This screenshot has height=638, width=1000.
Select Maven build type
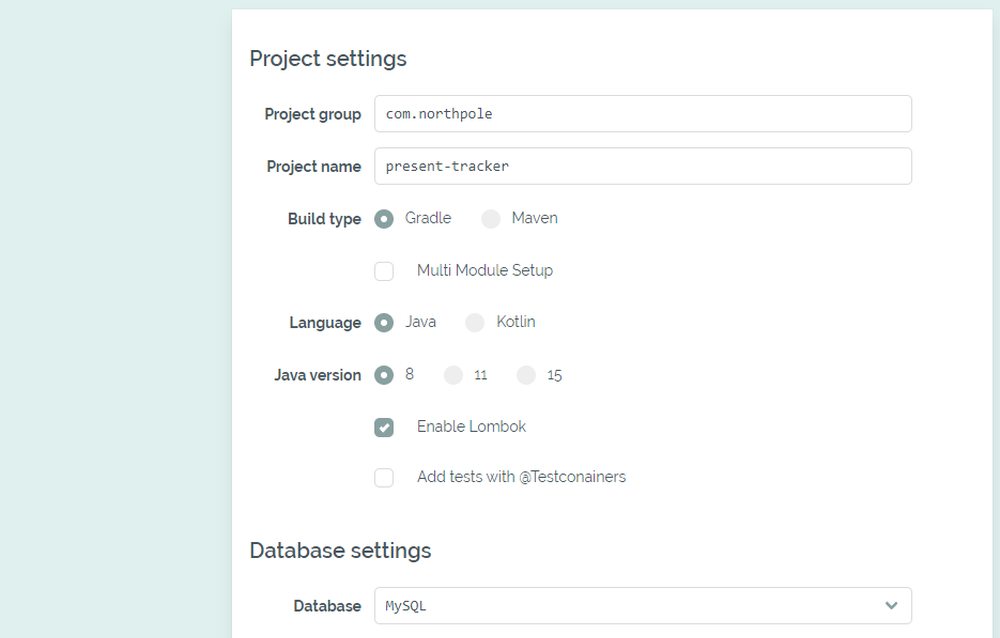coord(490,219)
